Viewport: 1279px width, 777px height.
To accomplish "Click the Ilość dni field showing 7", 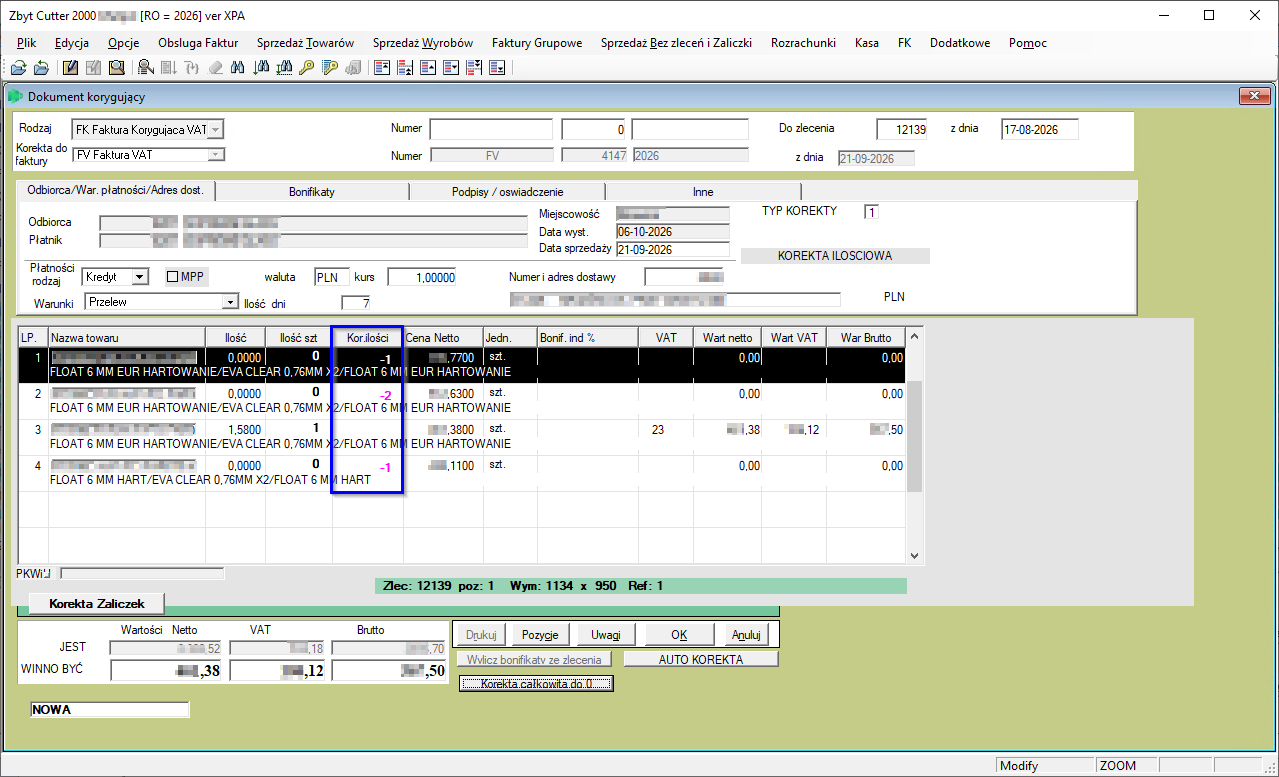I will 356,302.
